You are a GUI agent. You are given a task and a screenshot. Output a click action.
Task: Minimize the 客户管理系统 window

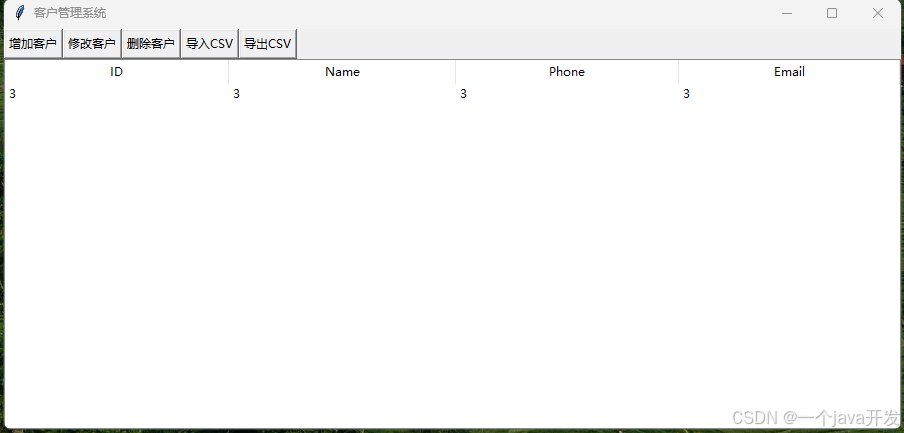point(786,13)
